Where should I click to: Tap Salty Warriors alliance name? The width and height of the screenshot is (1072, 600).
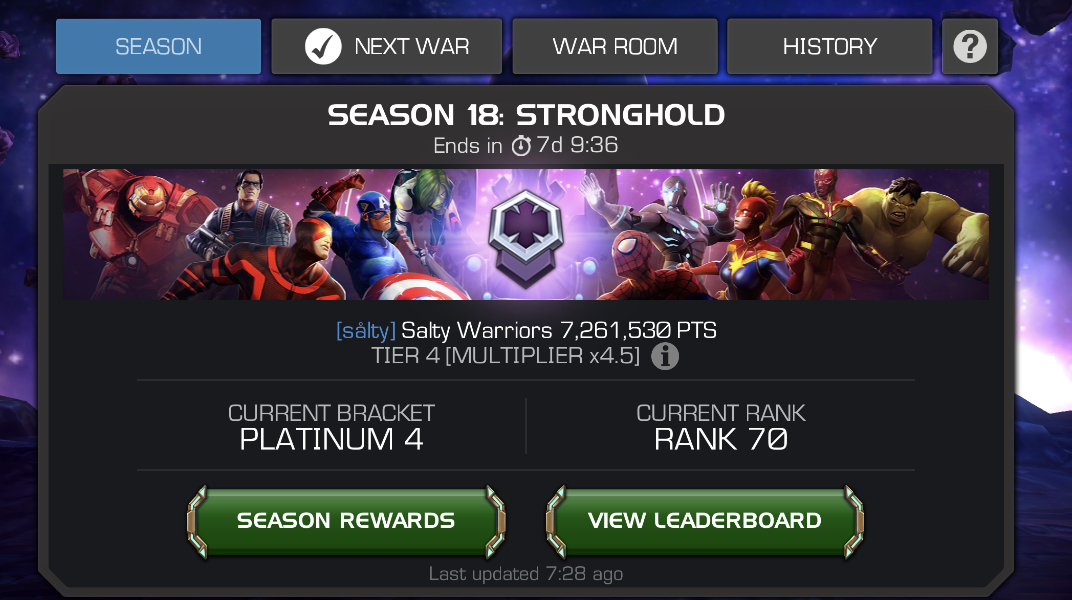[477, 331]
